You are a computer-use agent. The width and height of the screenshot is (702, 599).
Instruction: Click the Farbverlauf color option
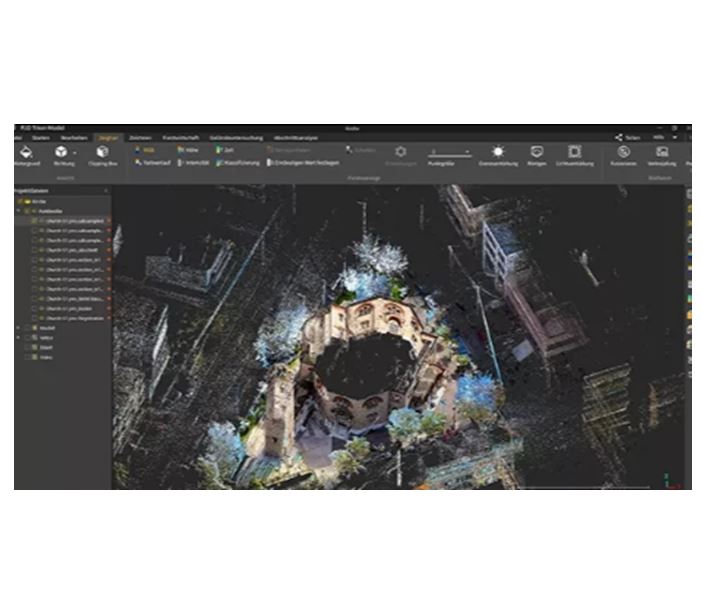[x=152, y=163]
